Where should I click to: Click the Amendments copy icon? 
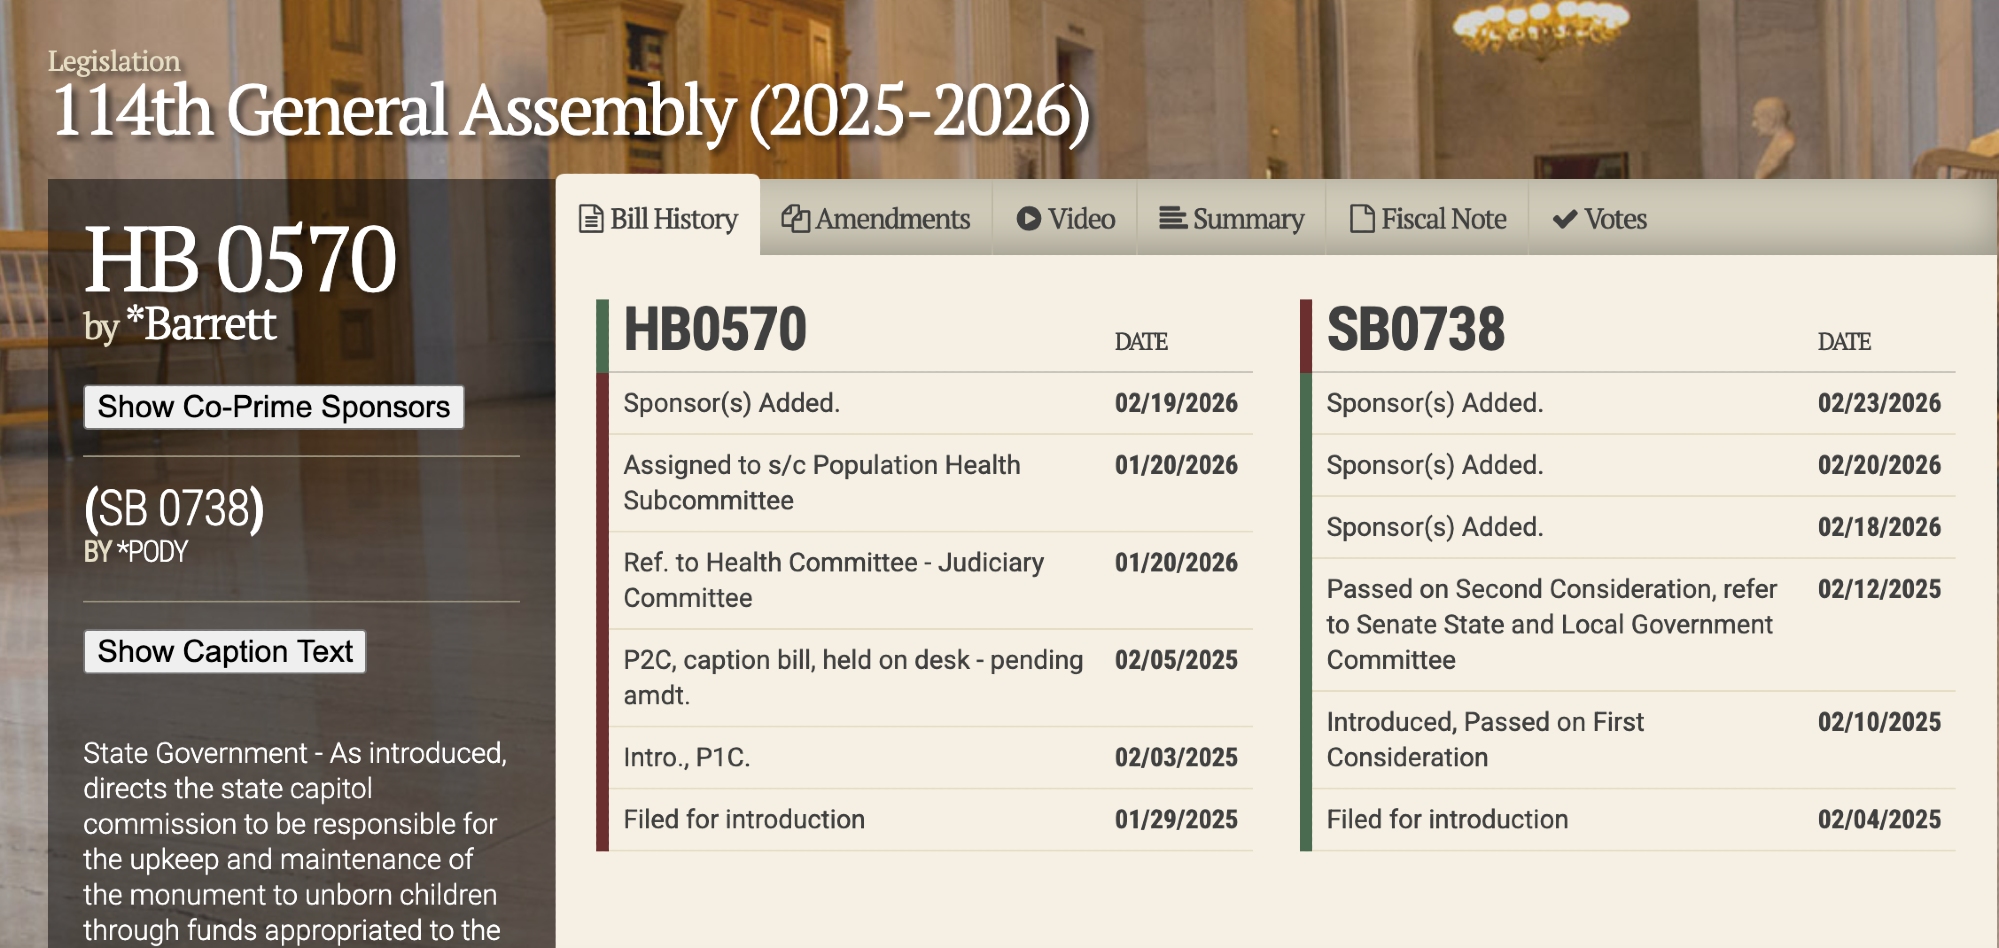coord(795,219)
